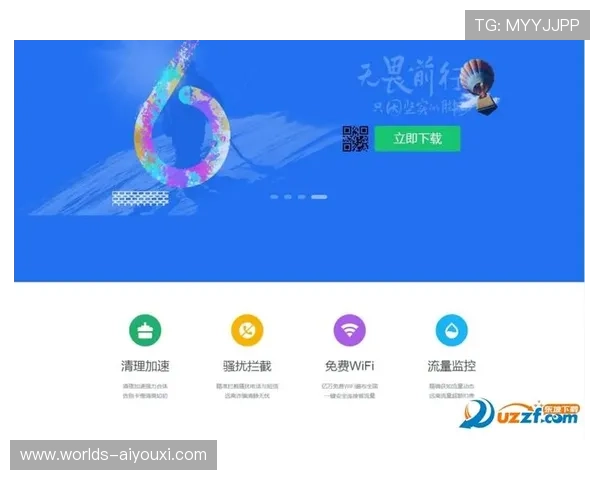The width and height of the screenshot is (600, 480).
Task: Click the uzzf.com logo watermark
Action: click(x=519, y=412)
